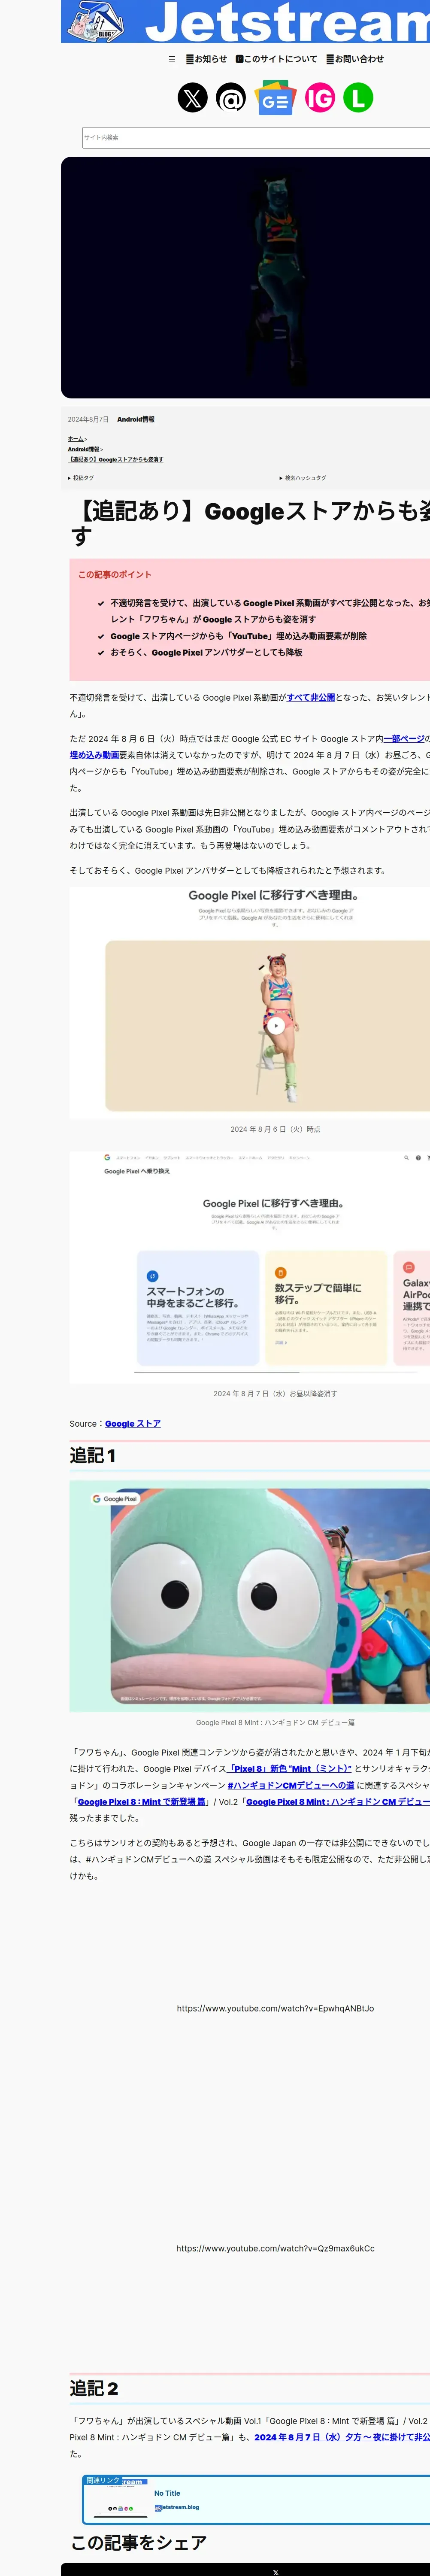Image resolution: width=430 pixels, height=2576 pixels.
Task: Open the ハンギョドン CM debut image
Action: [250, 1596]
